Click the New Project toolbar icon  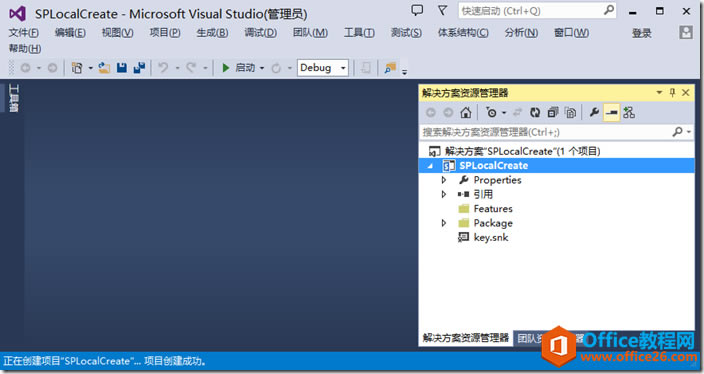[x=77, y=68]
